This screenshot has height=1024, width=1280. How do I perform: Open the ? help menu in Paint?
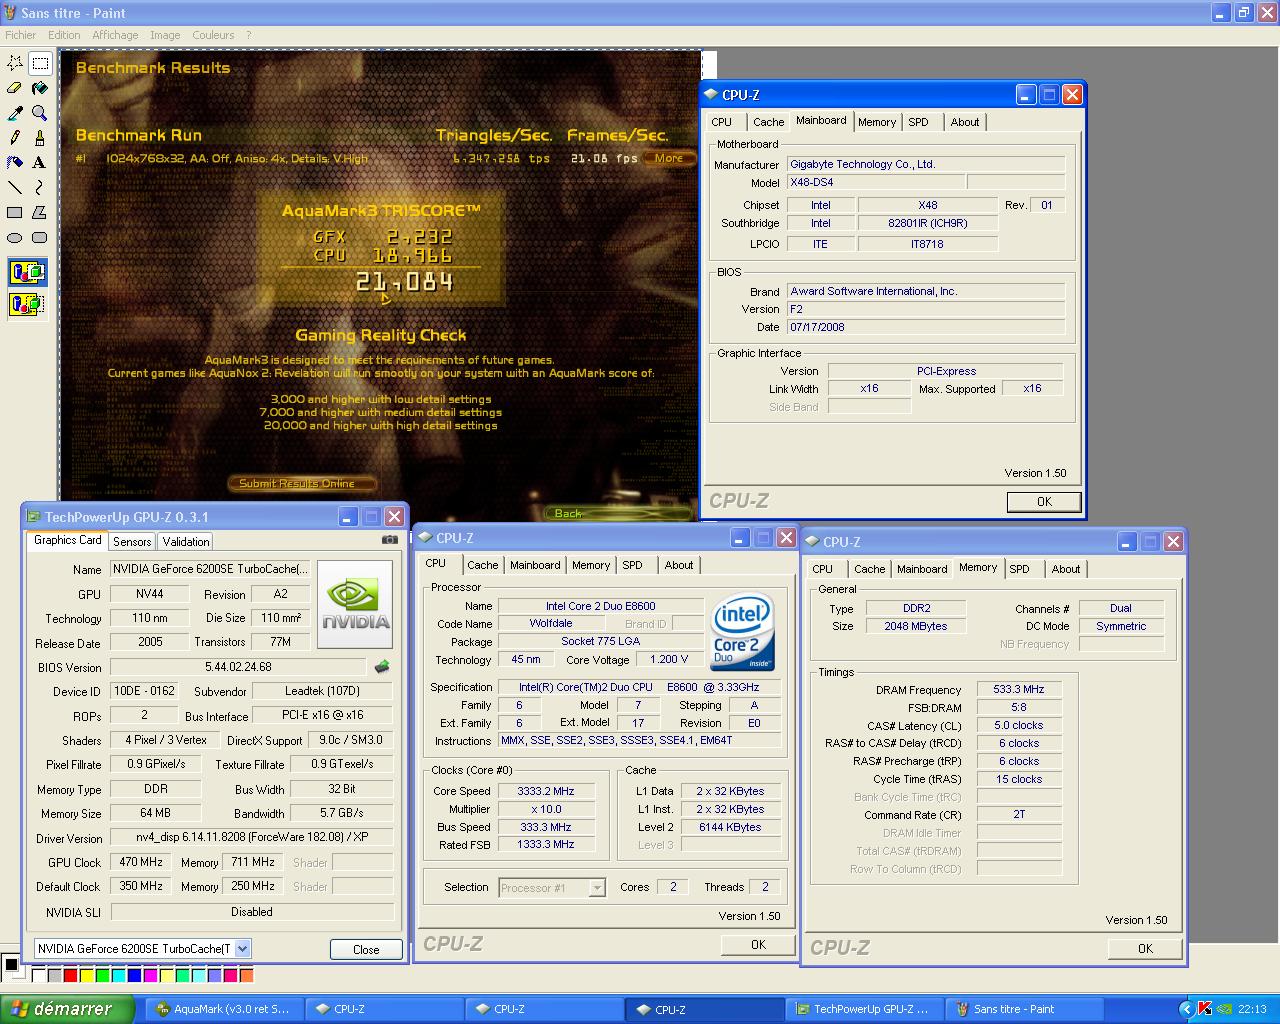(249, 35)
